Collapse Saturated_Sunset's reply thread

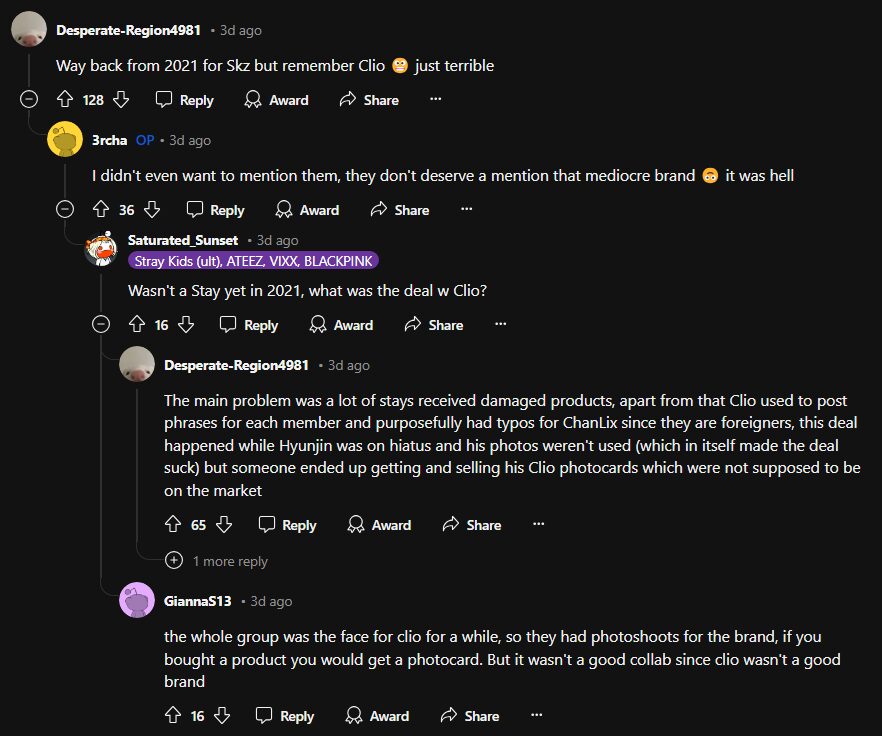101,325
